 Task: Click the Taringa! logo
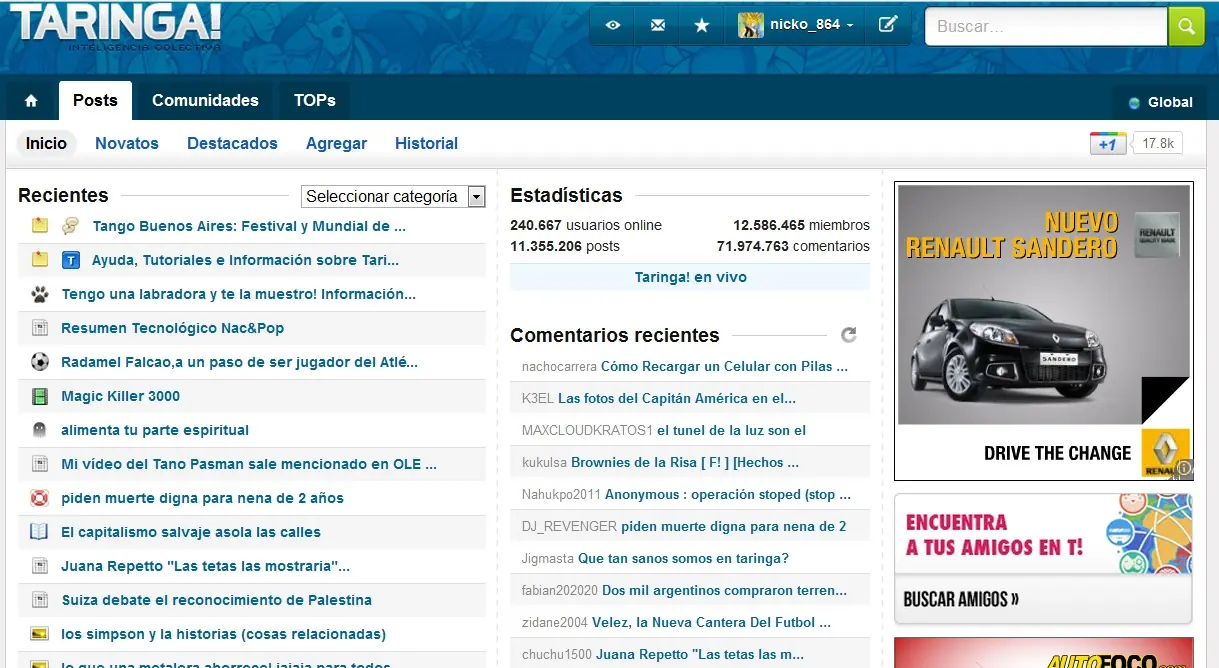(x=116, y=27)
